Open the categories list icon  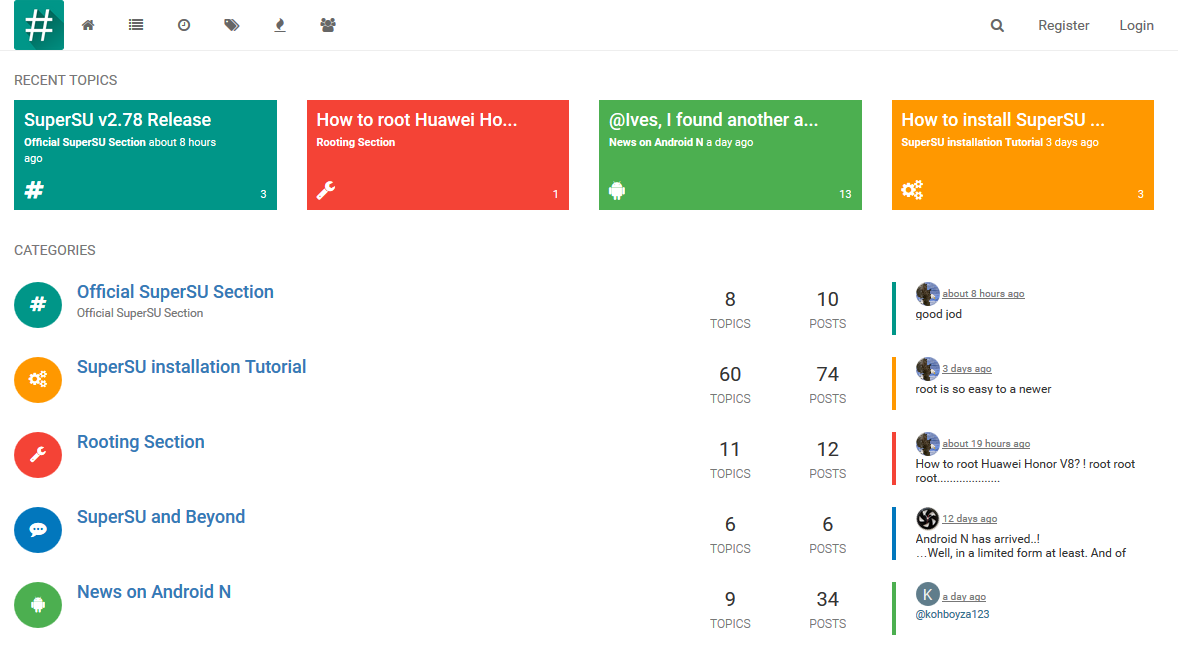coord(136,26)
